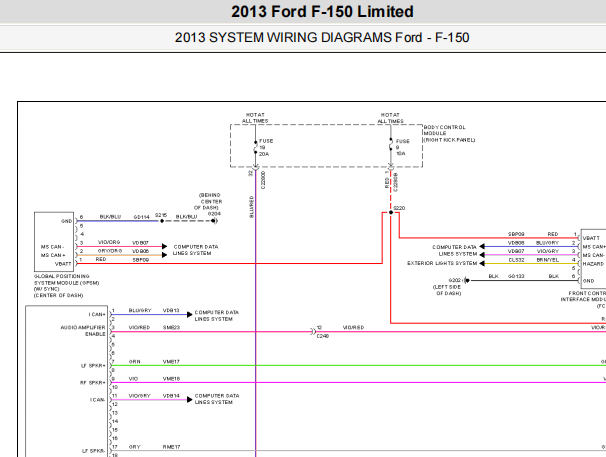Click the 'BLU/GRY' label on the VDB06 wire
The width and height of the screenshot is (606, 457).
click(547, 243)
